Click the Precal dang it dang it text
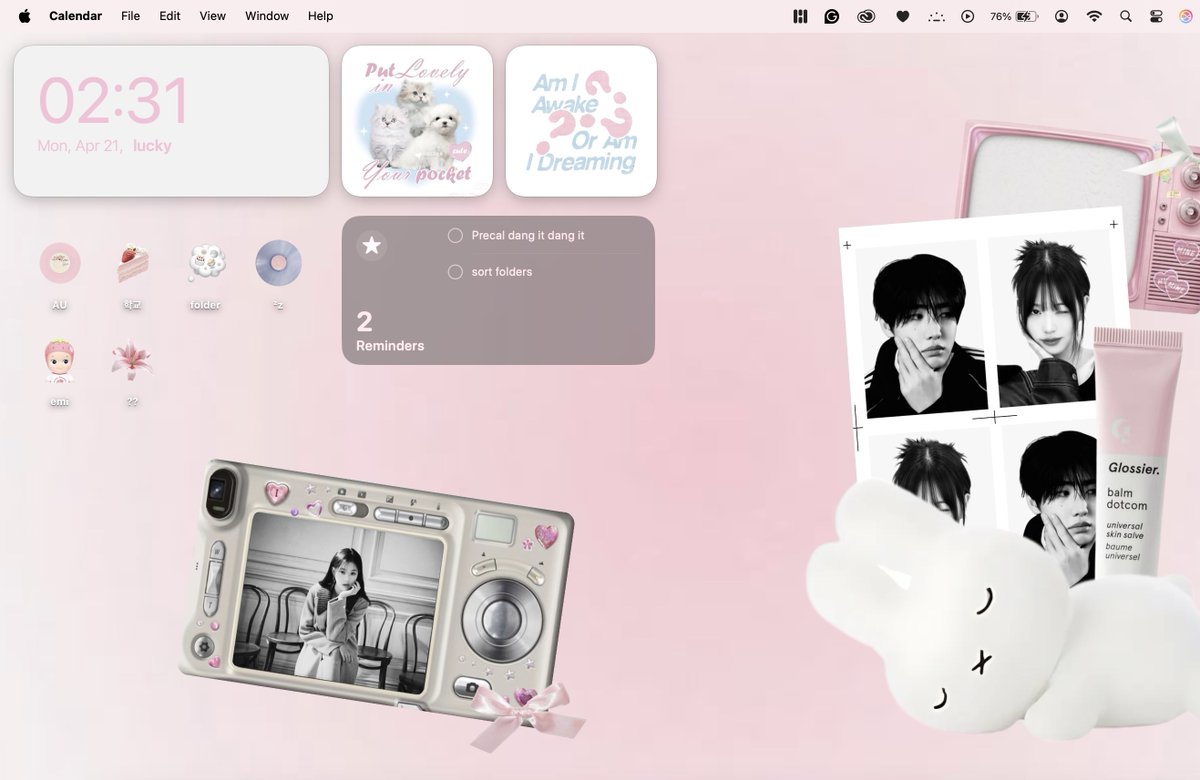Image resolution: width=1200 pixels, height=780 pixels. [528, 236]
